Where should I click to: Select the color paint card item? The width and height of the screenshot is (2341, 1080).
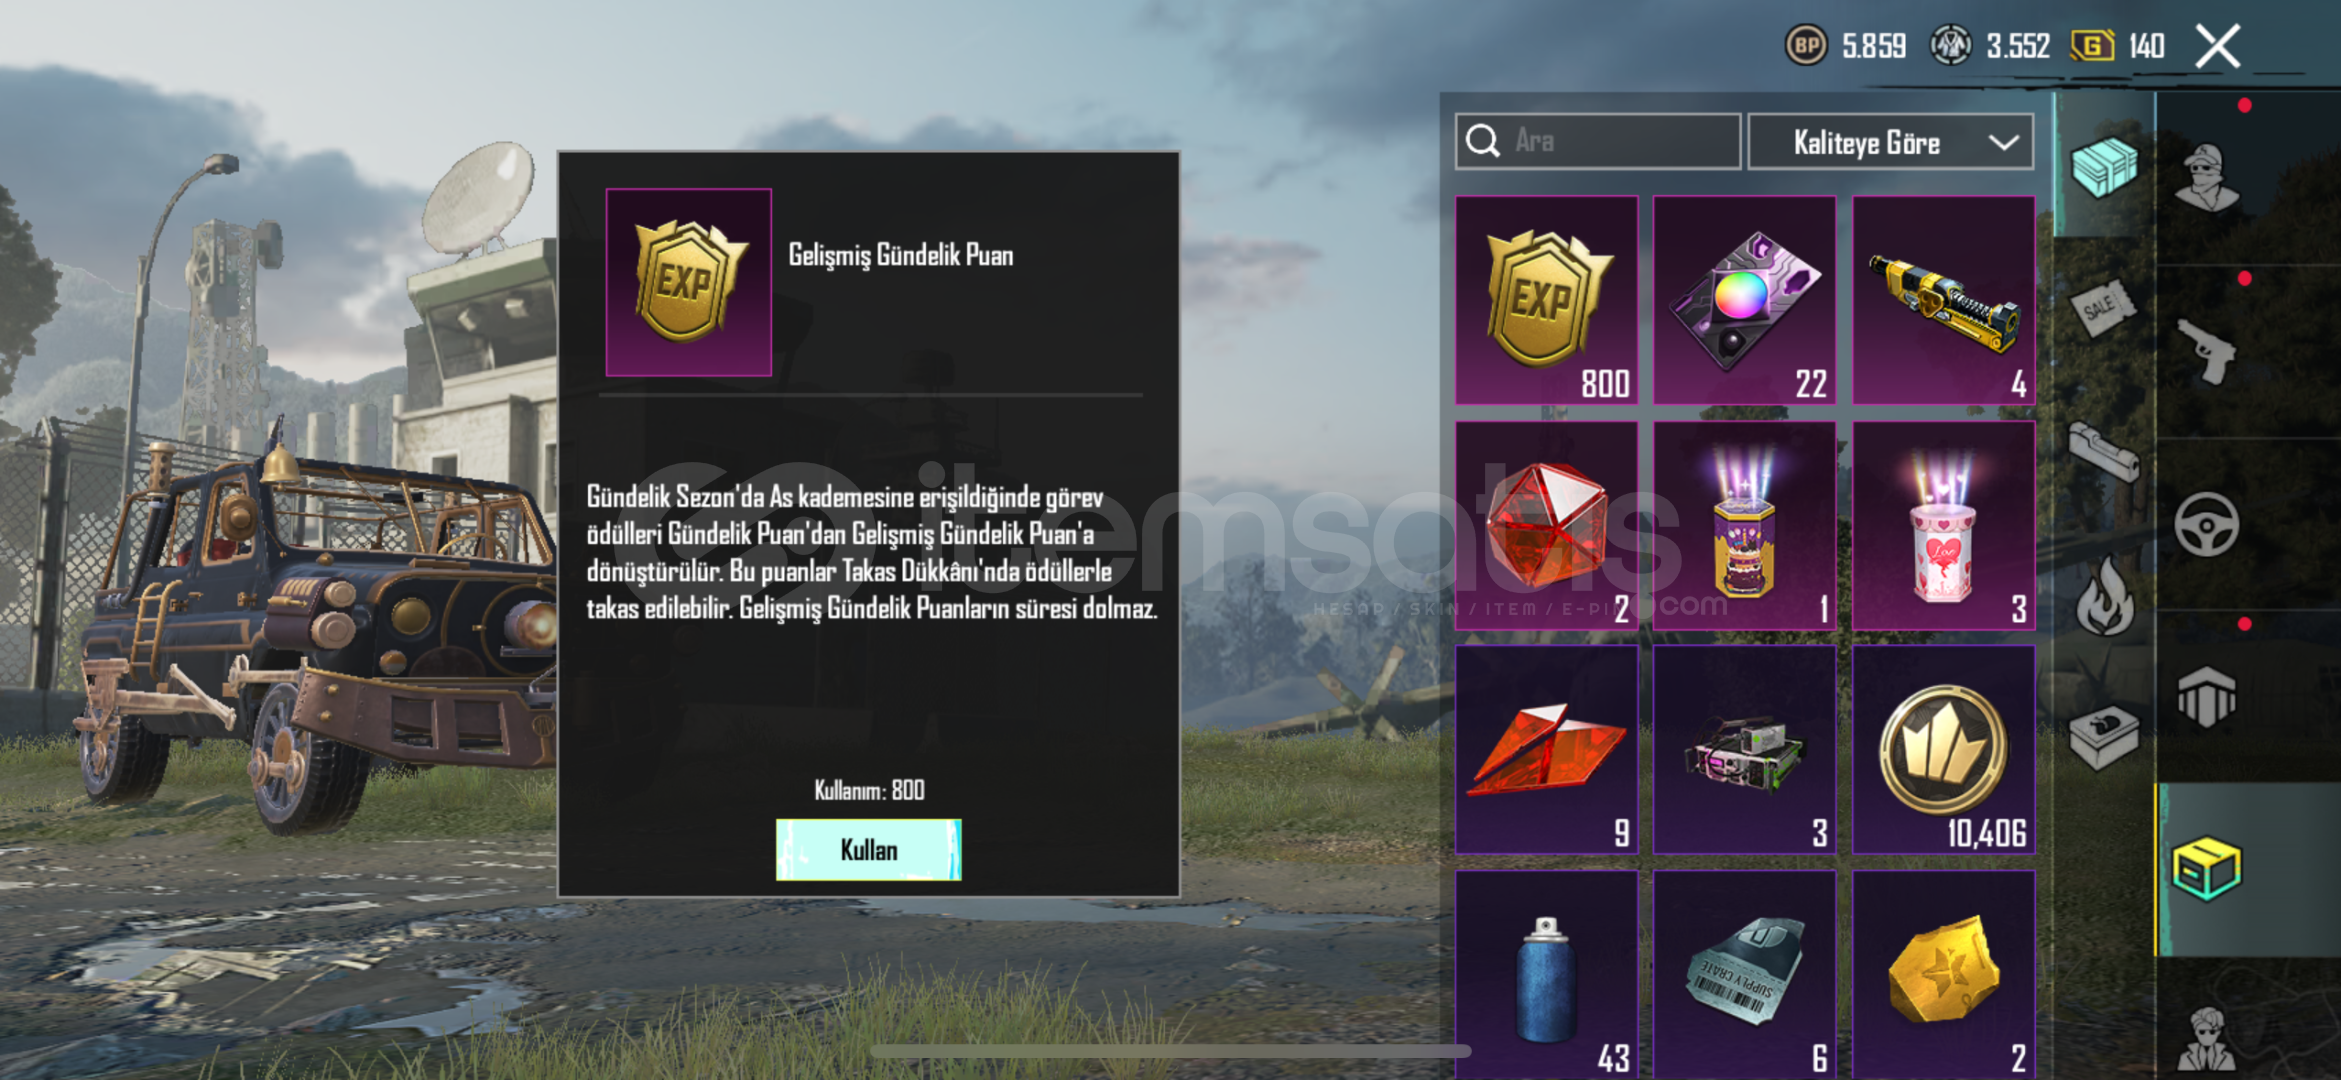[x=1744, y=300]
